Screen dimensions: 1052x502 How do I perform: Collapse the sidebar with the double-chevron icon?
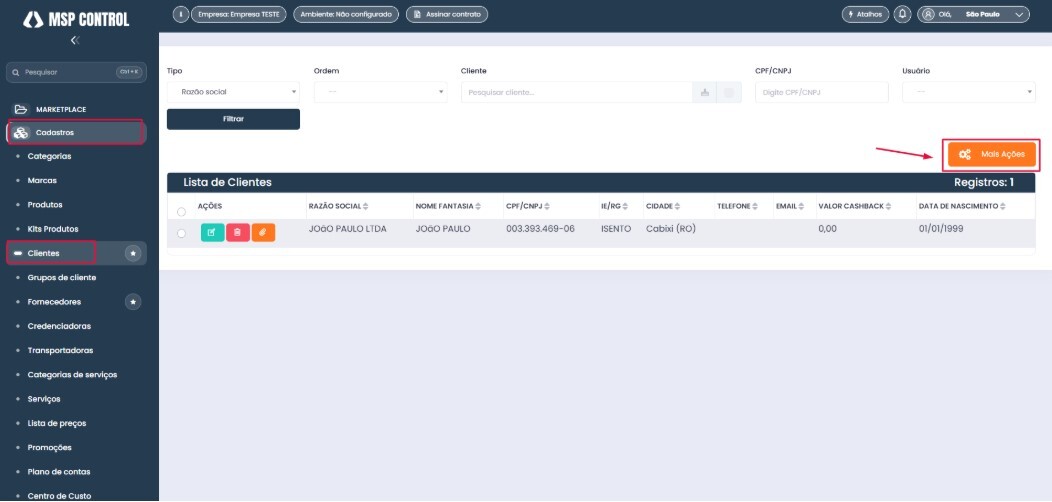75,40
